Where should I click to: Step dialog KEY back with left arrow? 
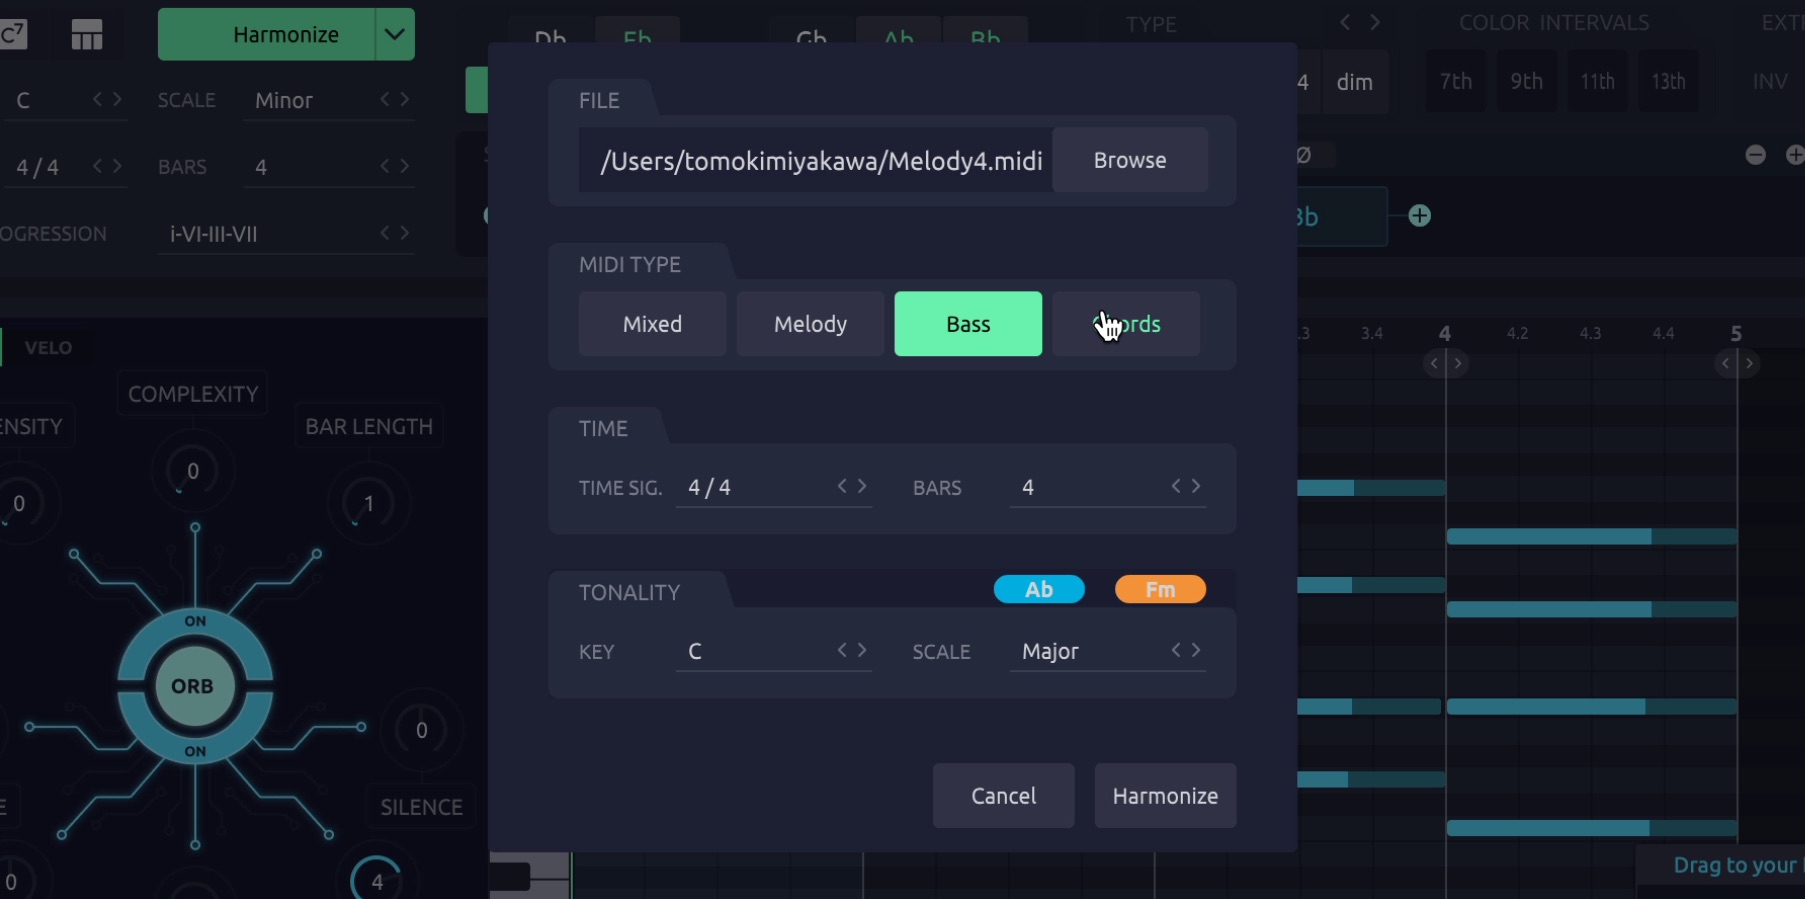[x=842, y=650]
